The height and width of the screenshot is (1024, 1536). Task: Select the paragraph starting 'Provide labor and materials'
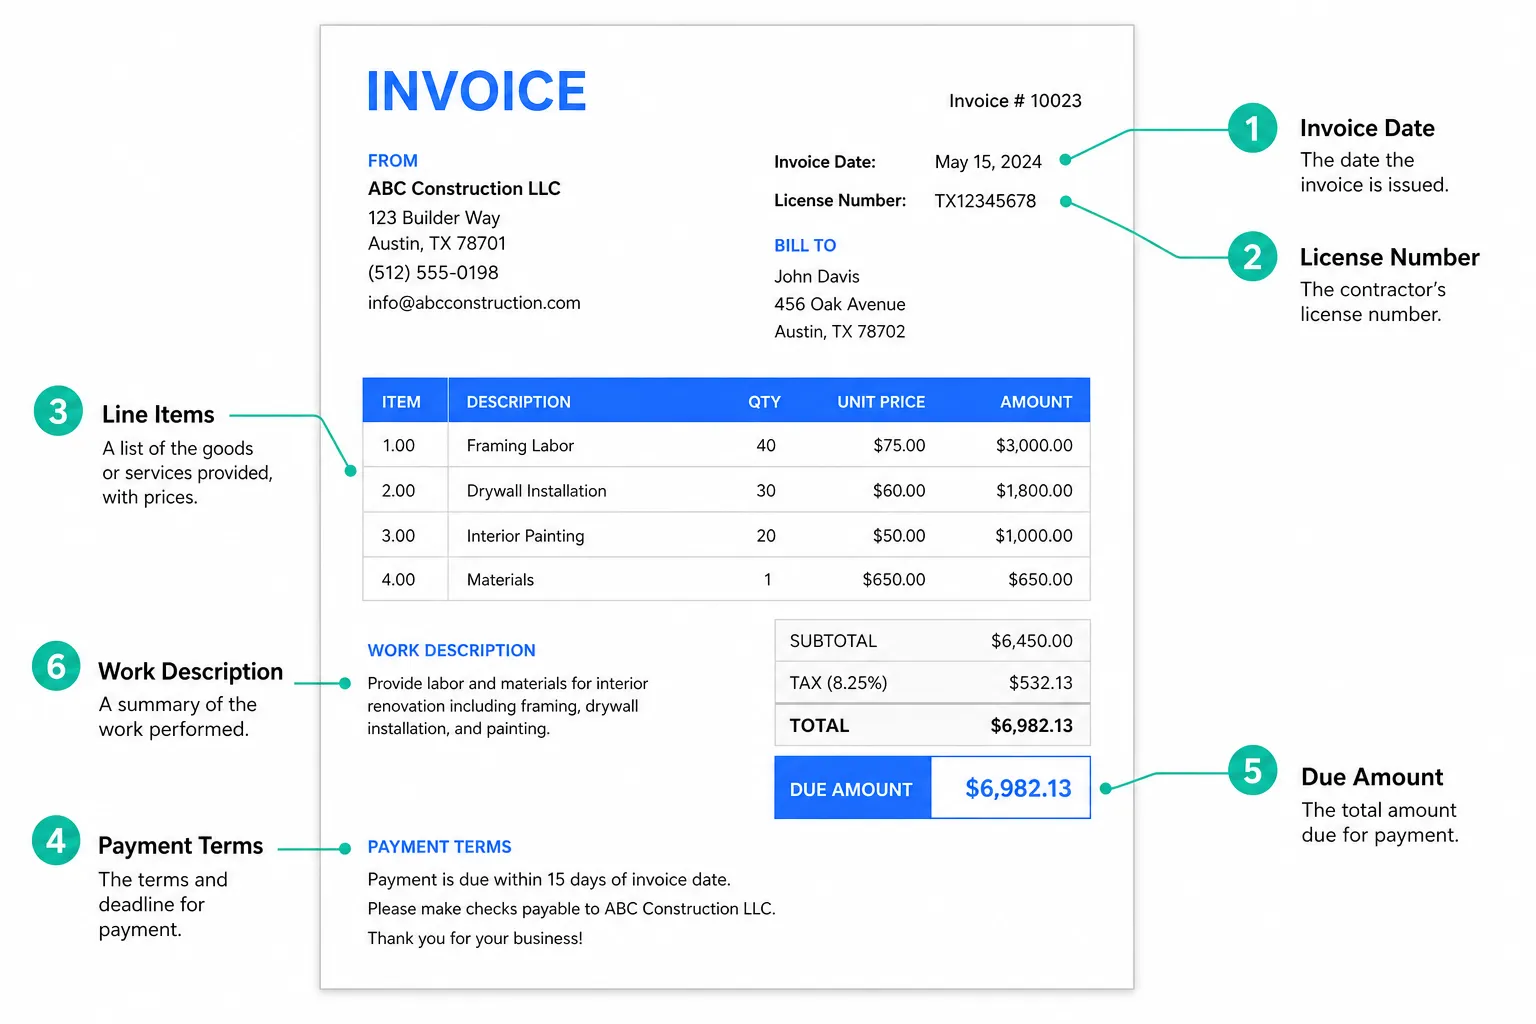click(507, 706)
